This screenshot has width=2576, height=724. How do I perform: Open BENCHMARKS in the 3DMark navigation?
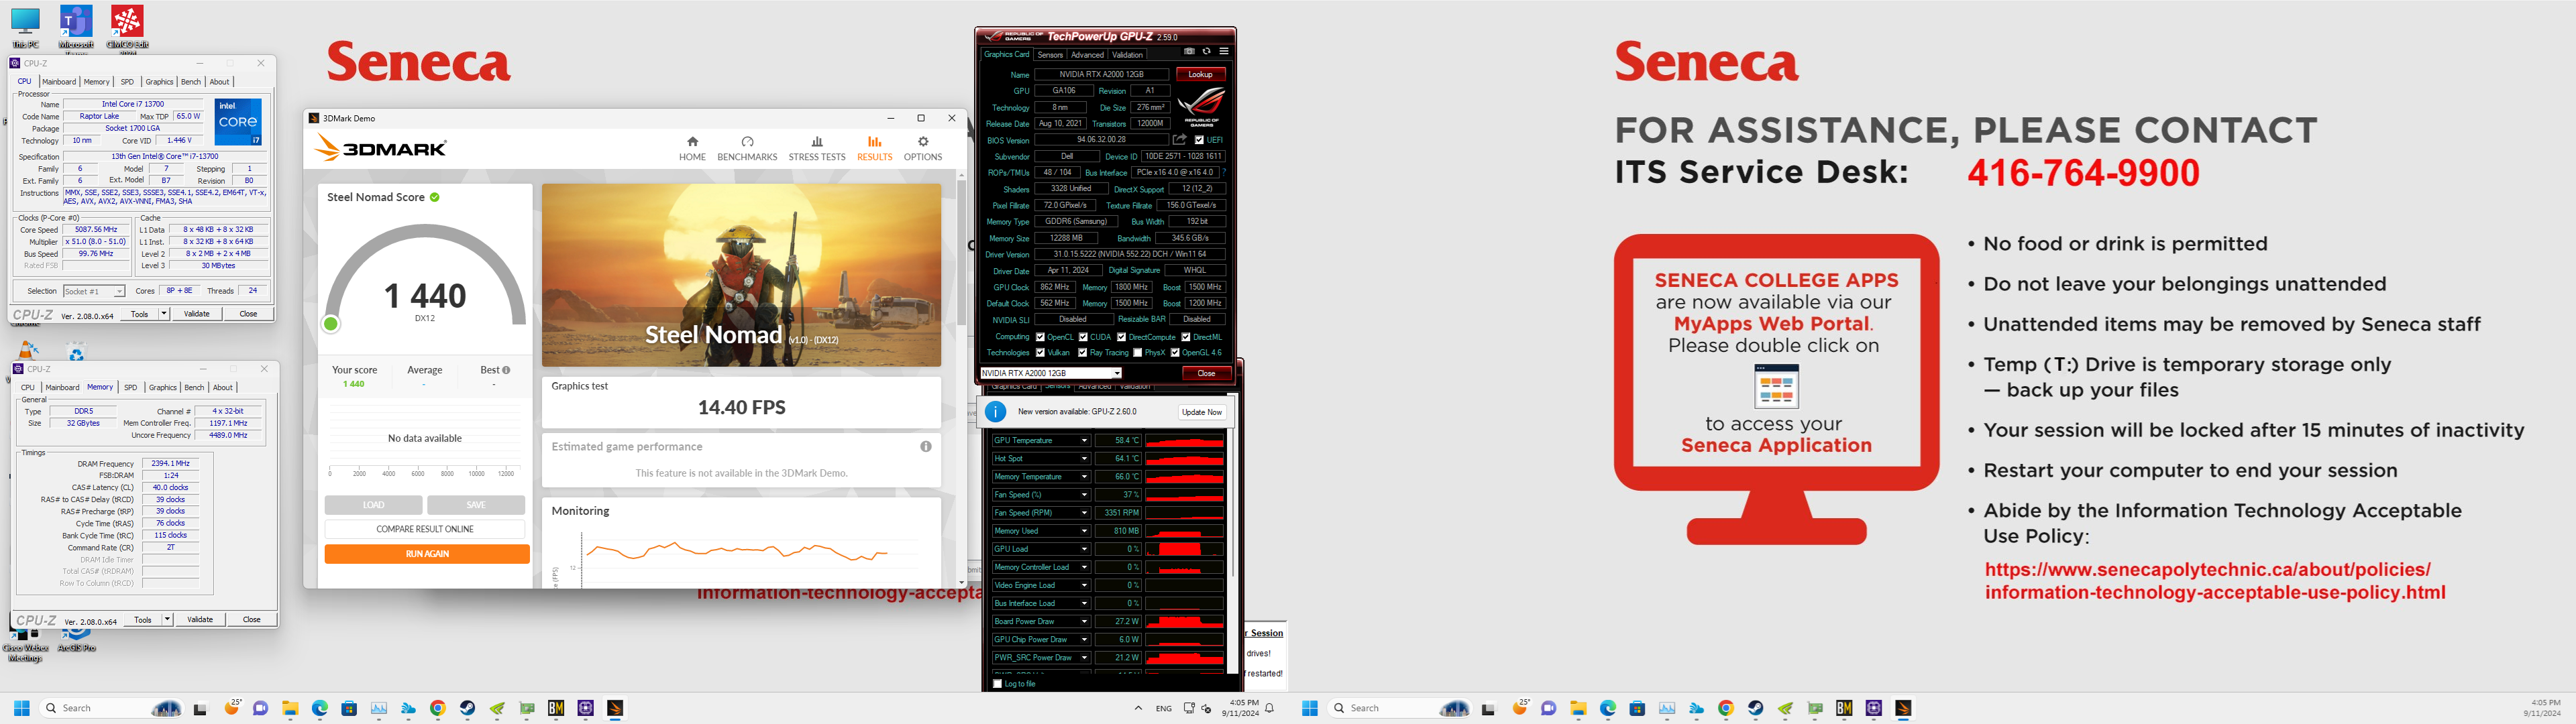click(747, 149)
